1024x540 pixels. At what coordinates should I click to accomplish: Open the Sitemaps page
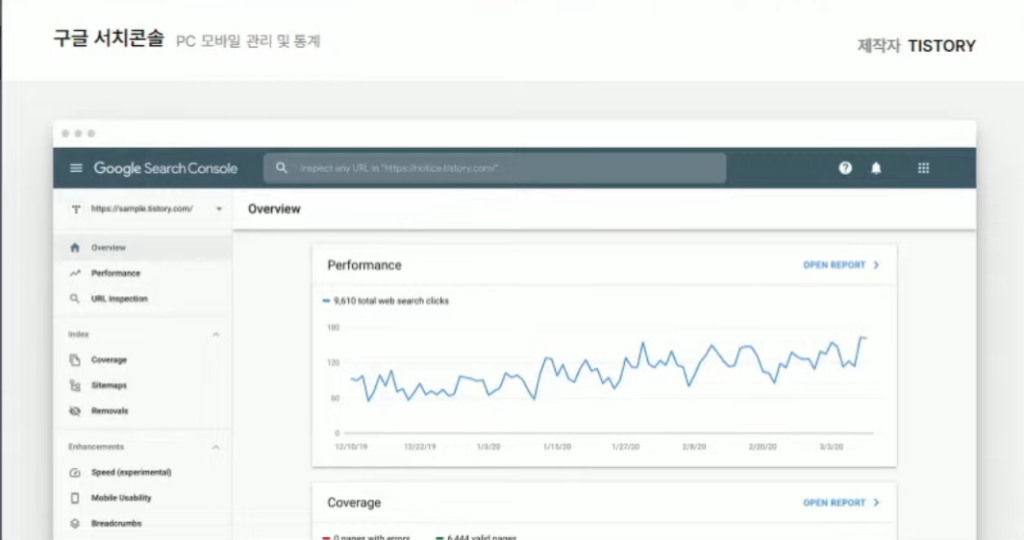point(109,385)
